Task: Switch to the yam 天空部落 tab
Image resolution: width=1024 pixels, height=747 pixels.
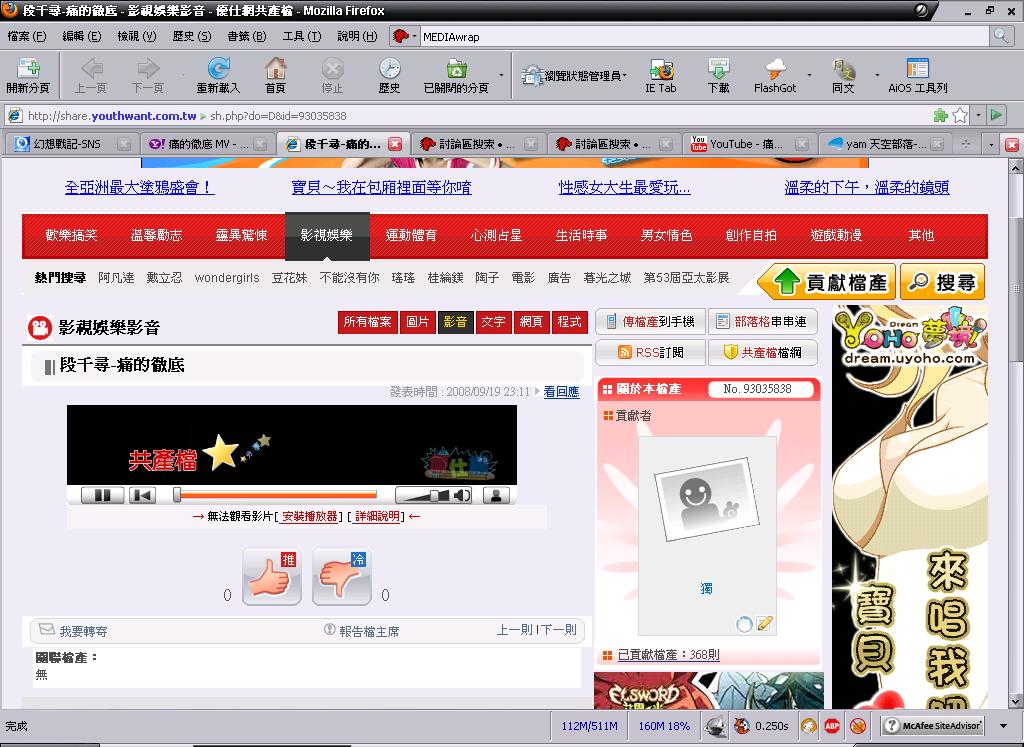Action: coord(883,144)
